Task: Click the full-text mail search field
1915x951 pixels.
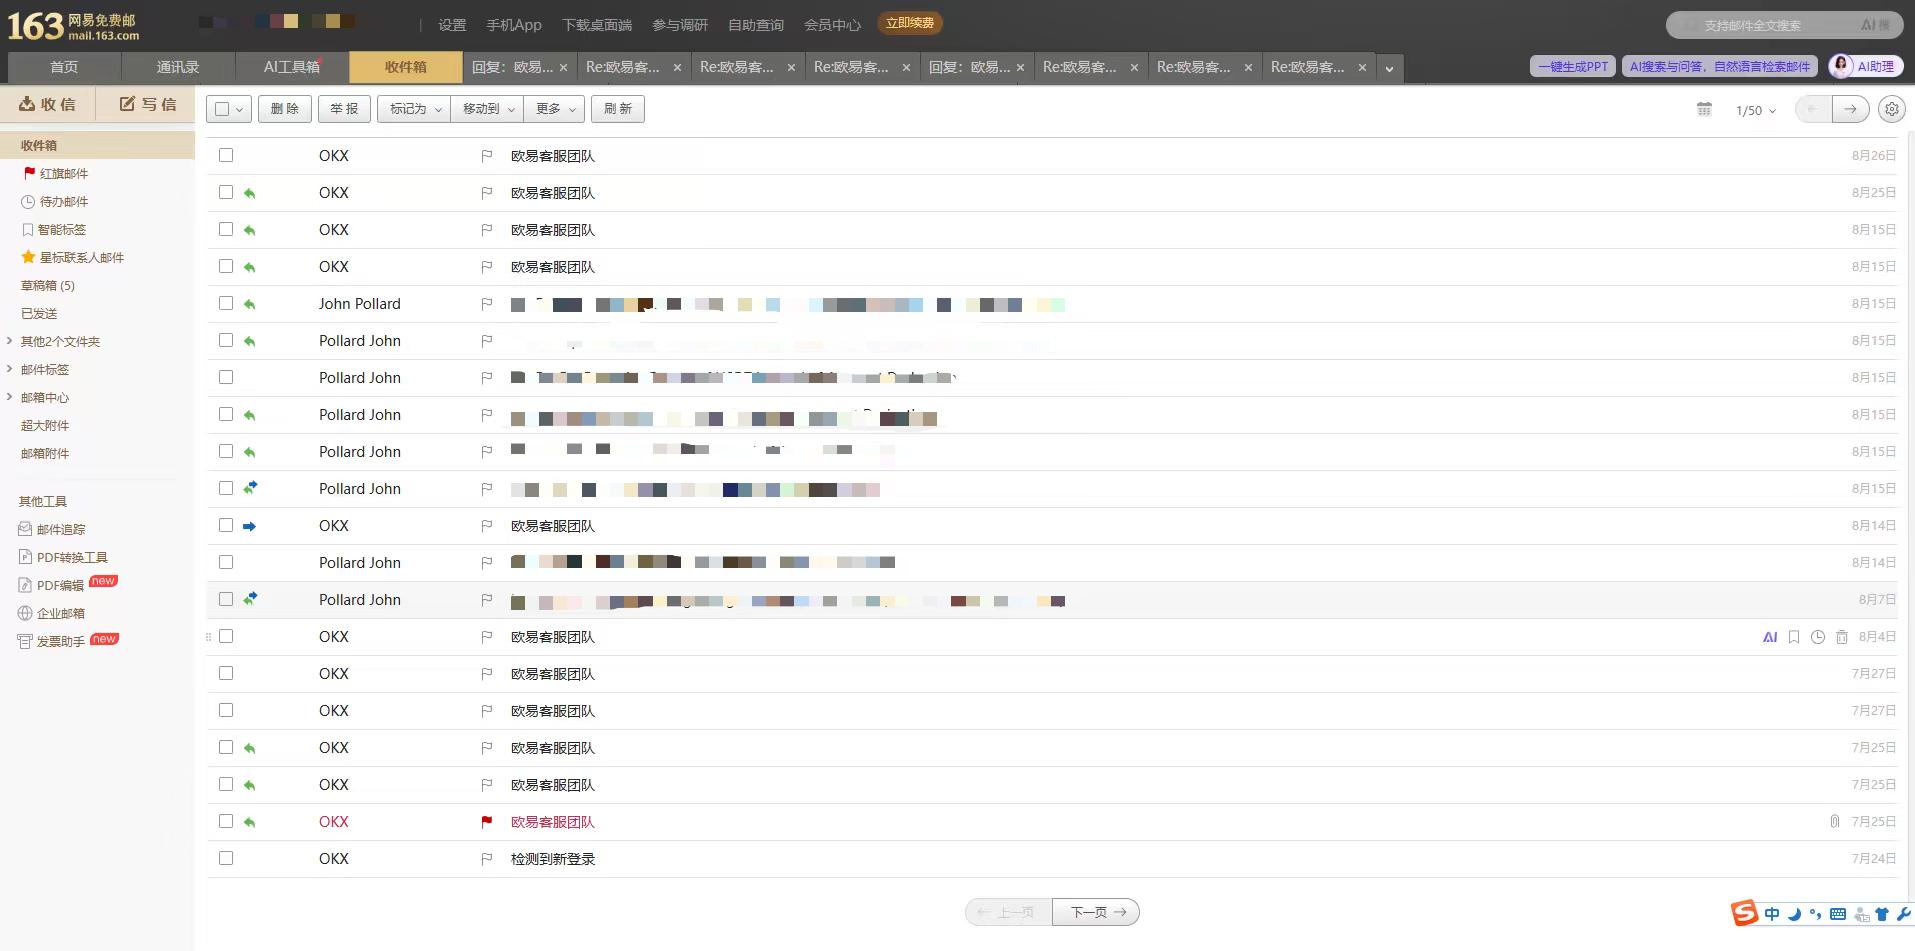Action: (x=1765, y=25)
